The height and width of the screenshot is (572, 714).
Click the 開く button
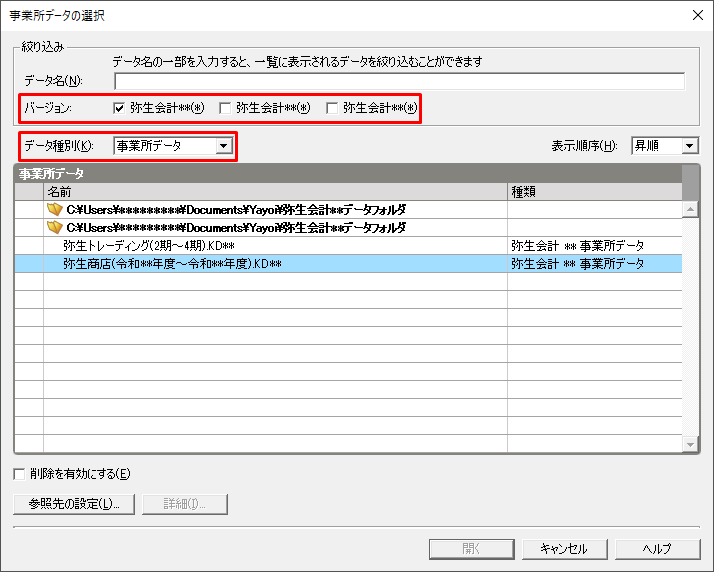click(x=471, y=549)
